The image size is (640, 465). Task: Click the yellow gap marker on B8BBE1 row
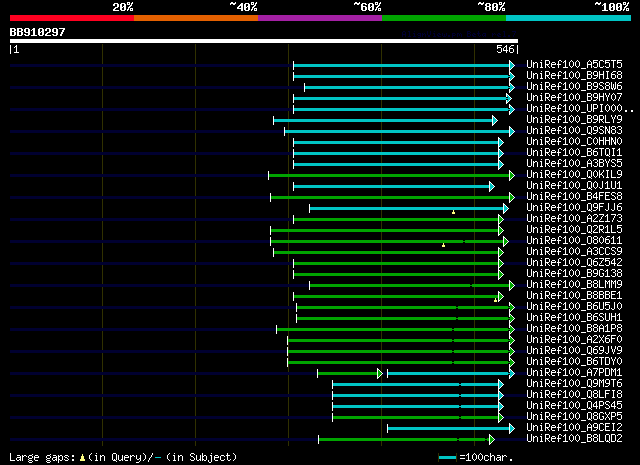[496, 300]
